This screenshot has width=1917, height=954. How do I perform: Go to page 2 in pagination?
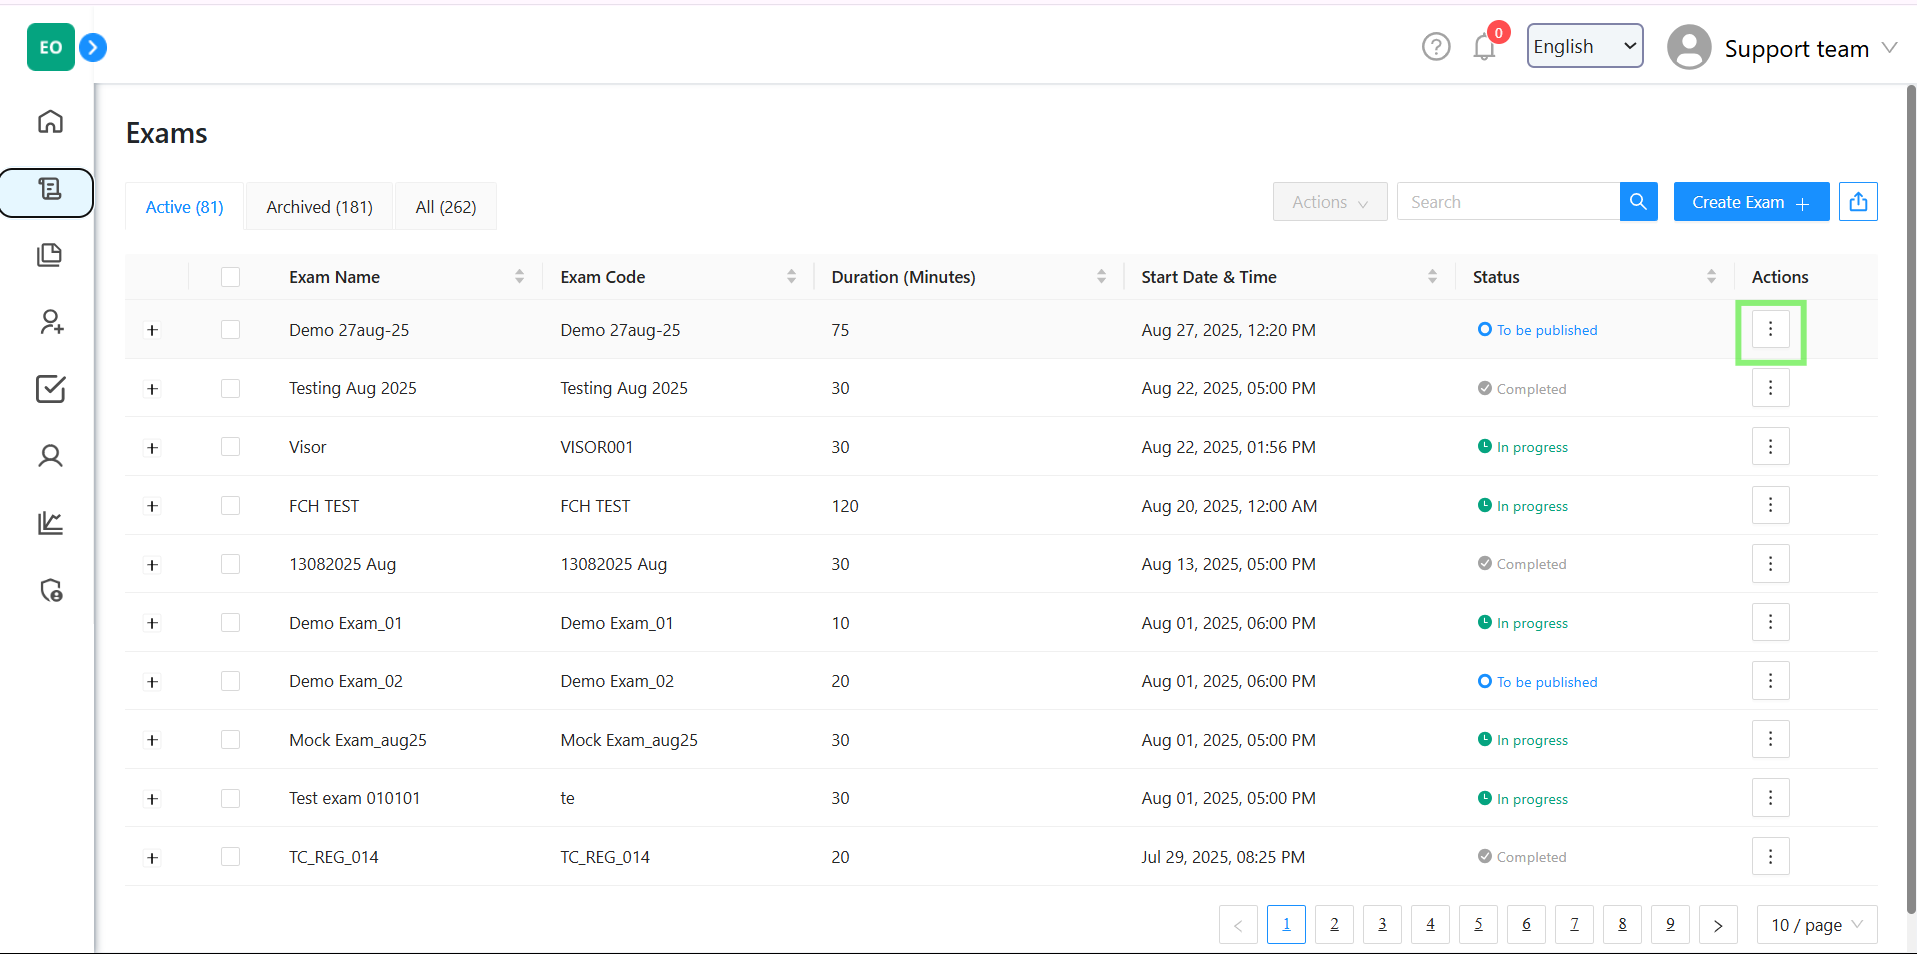pyautogui.click(x=1334, y=925)
